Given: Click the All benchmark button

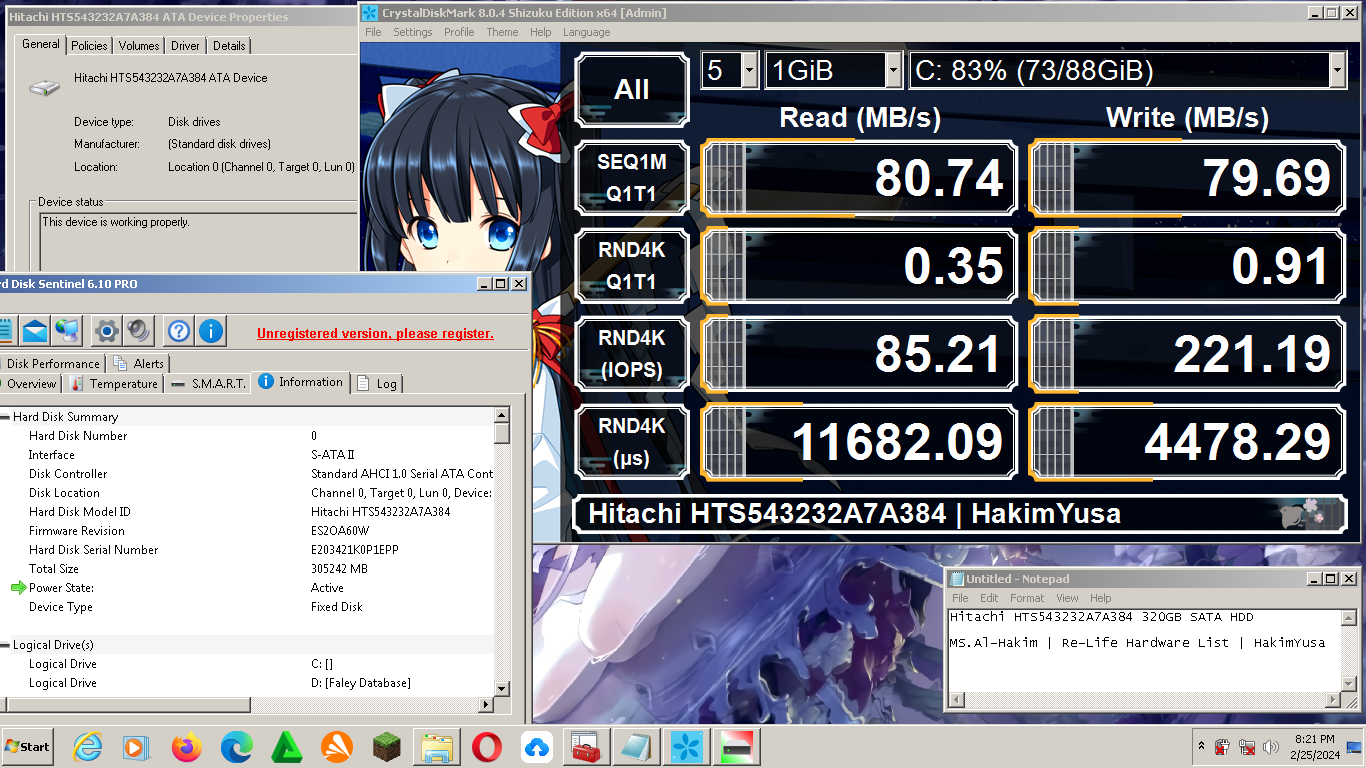Looking at the screenshot, I should (632, 90).
